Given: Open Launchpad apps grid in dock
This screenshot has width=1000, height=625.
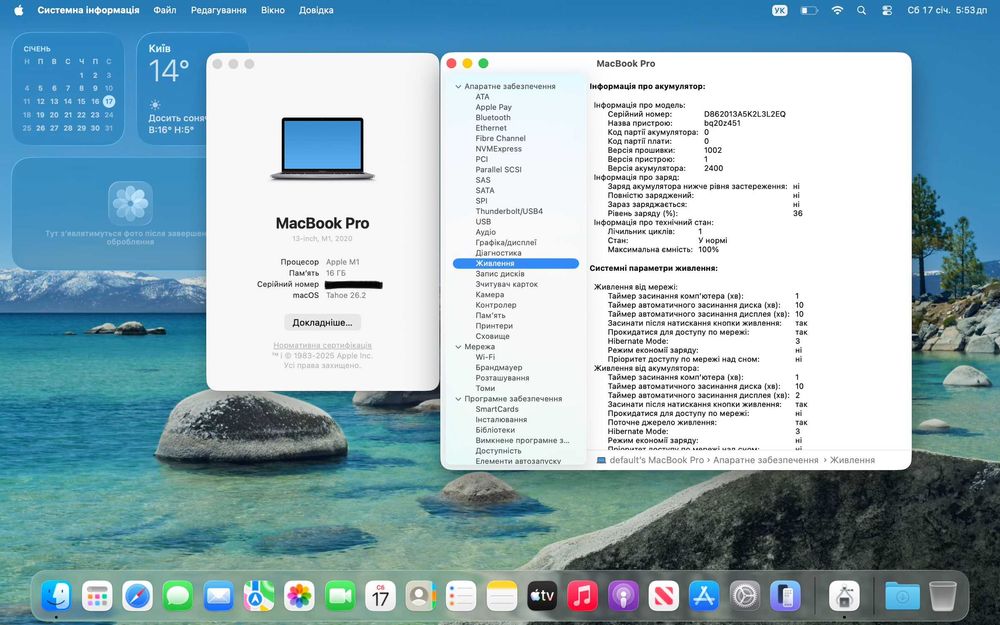Looking at the screenshot, I should 97,596.
